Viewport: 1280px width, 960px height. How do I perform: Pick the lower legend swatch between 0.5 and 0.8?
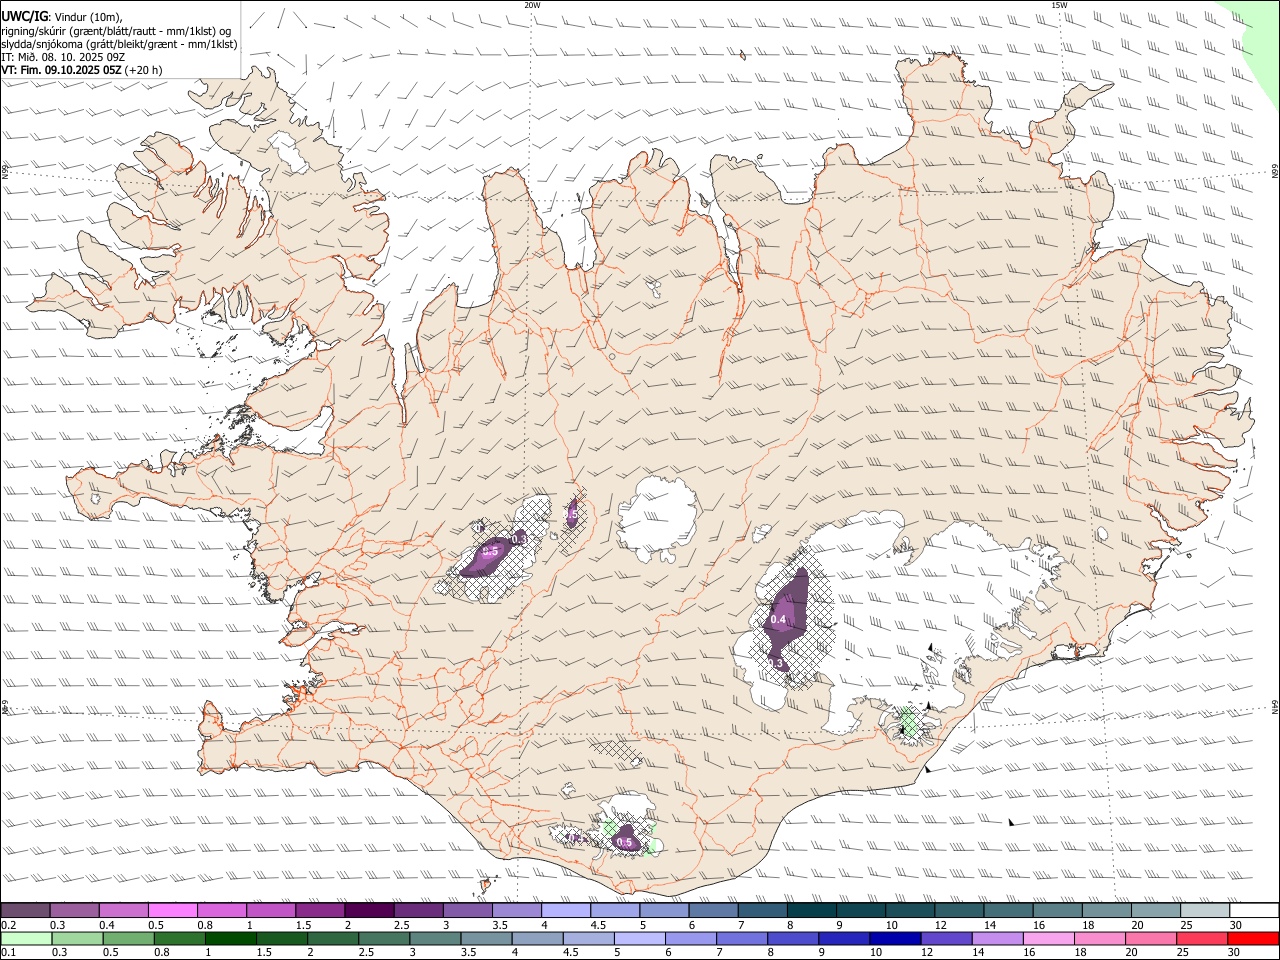(128, 938)
